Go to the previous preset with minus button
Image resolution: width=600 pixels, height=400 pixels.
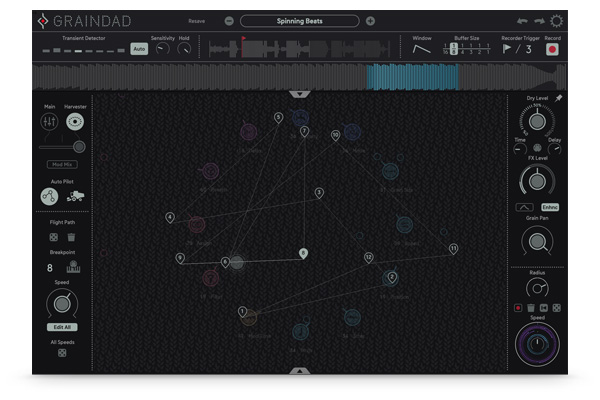[229, 21]
